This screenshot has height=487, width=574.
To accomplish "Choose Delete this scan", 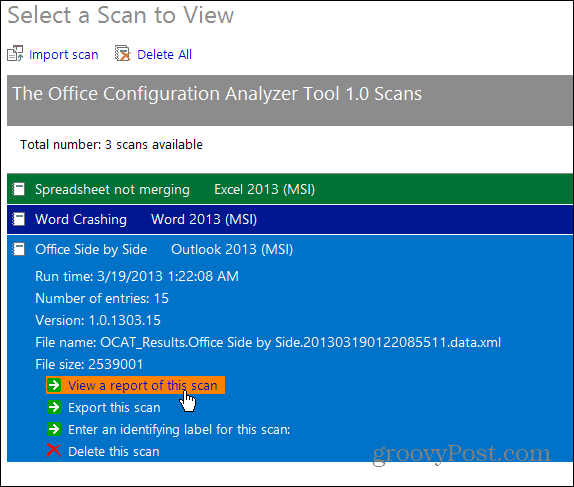I will [114, 451].
